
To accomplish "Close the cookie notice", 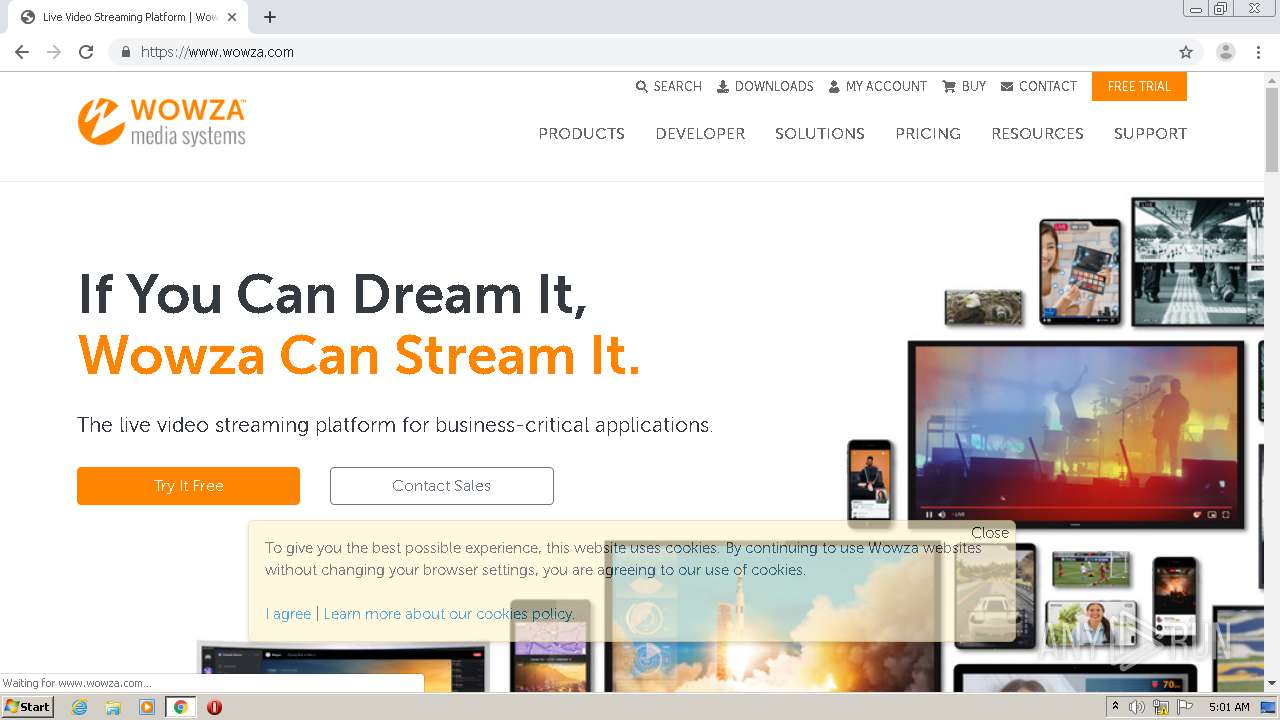I will [x=990, y=533].
